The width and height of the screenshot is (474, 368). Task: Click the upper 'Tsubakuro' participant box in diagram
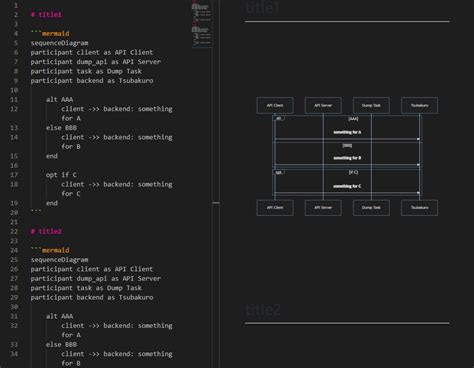(x=419, y=105)
